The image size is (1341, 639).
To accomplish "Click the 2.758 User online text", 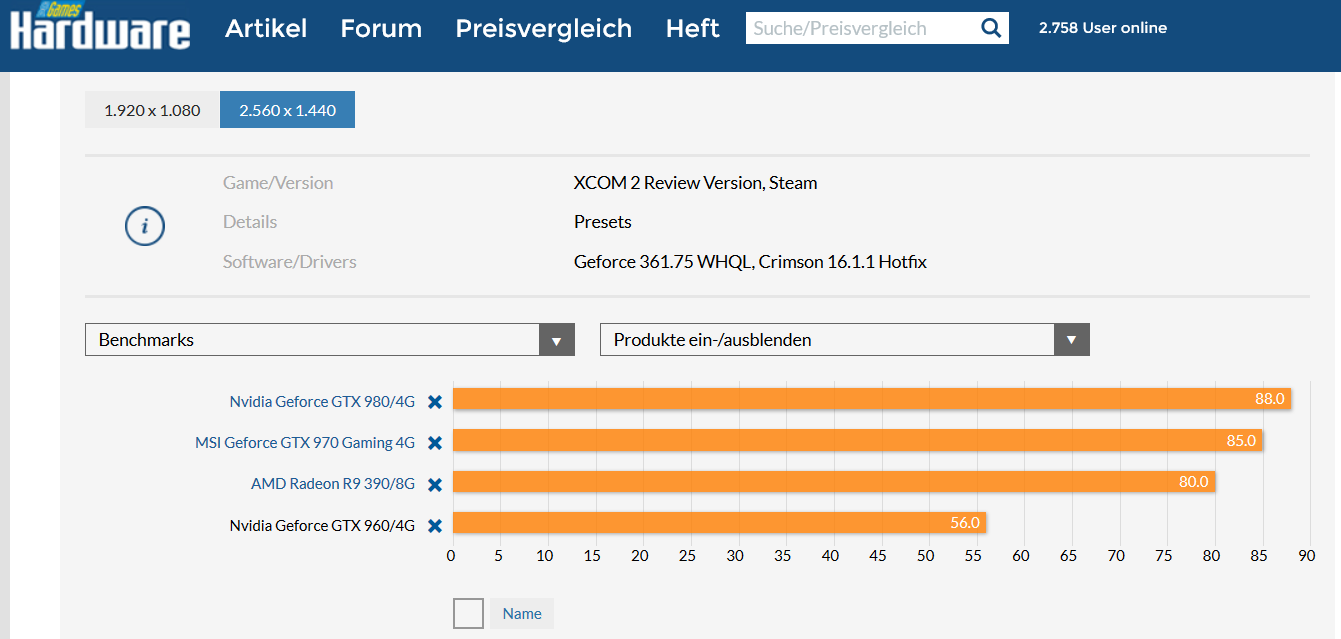I will 1103,28.
